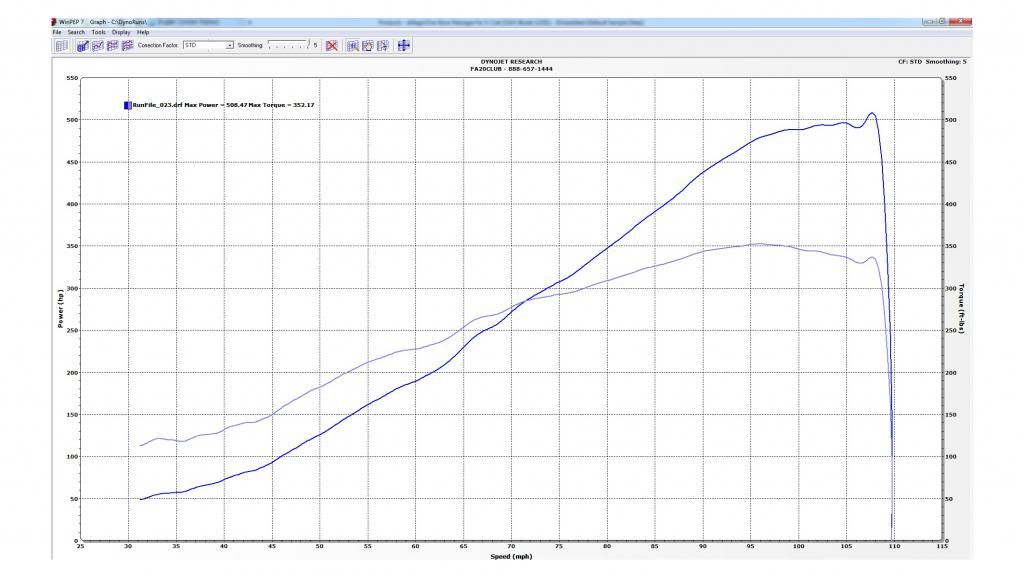This screenshot has width=1024, height=577.
Task: Open the File menu
Action: pos(57,32)
